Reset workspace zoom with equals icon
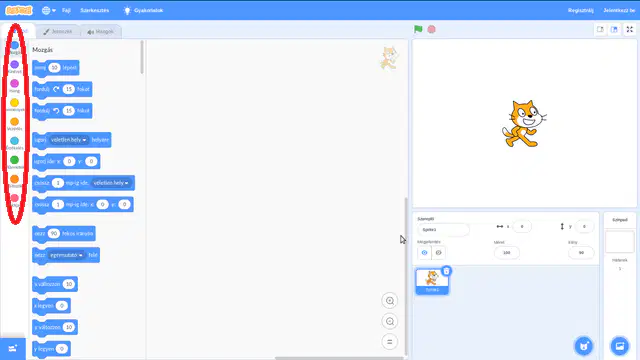This screenshot has height=360, width=640. tap(390, 342)
